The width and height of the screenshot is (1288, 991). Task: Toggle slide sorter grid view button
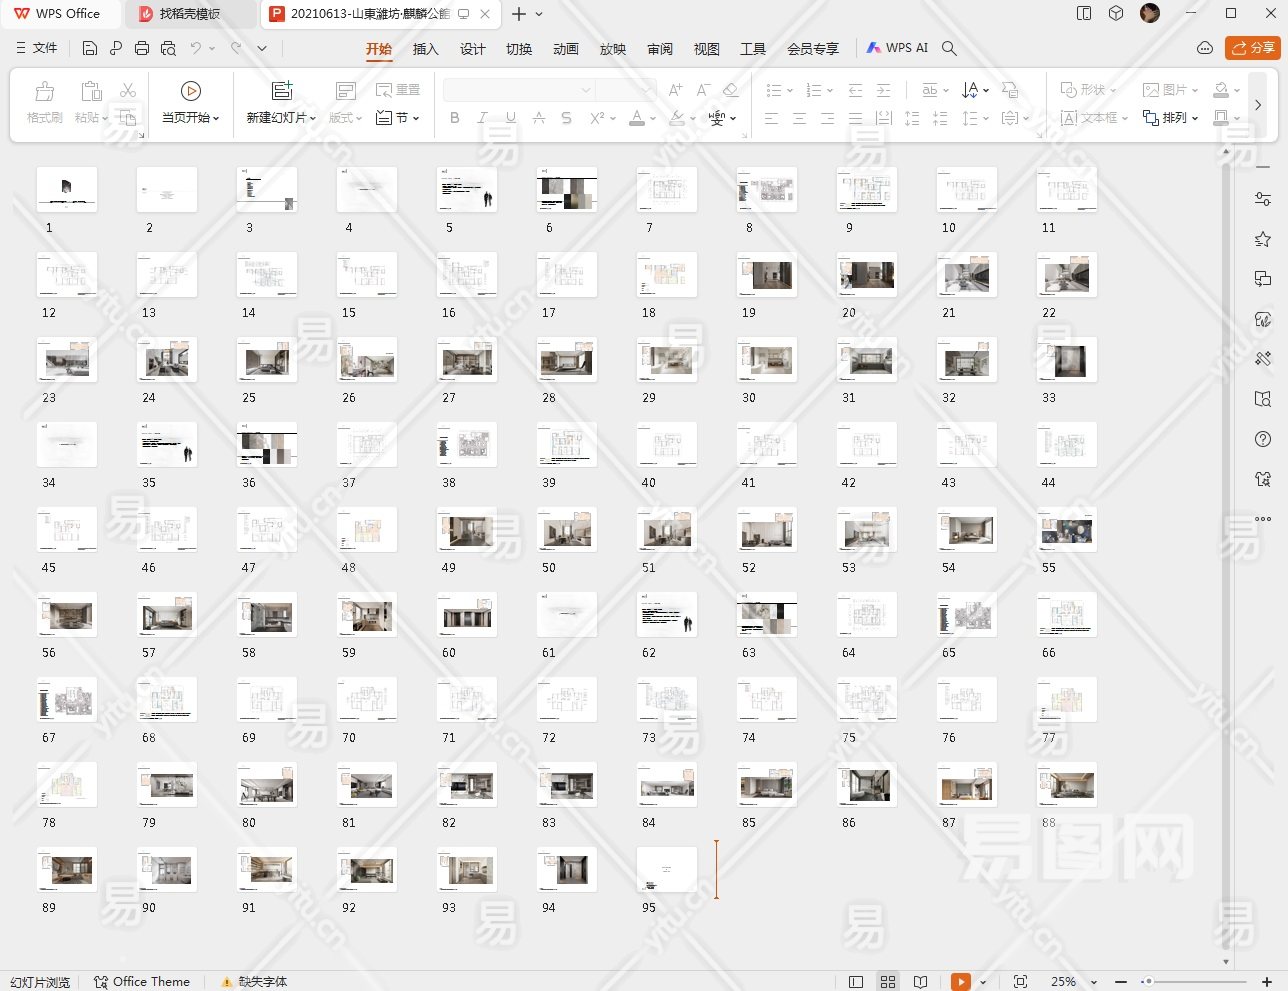coord(888,982)
